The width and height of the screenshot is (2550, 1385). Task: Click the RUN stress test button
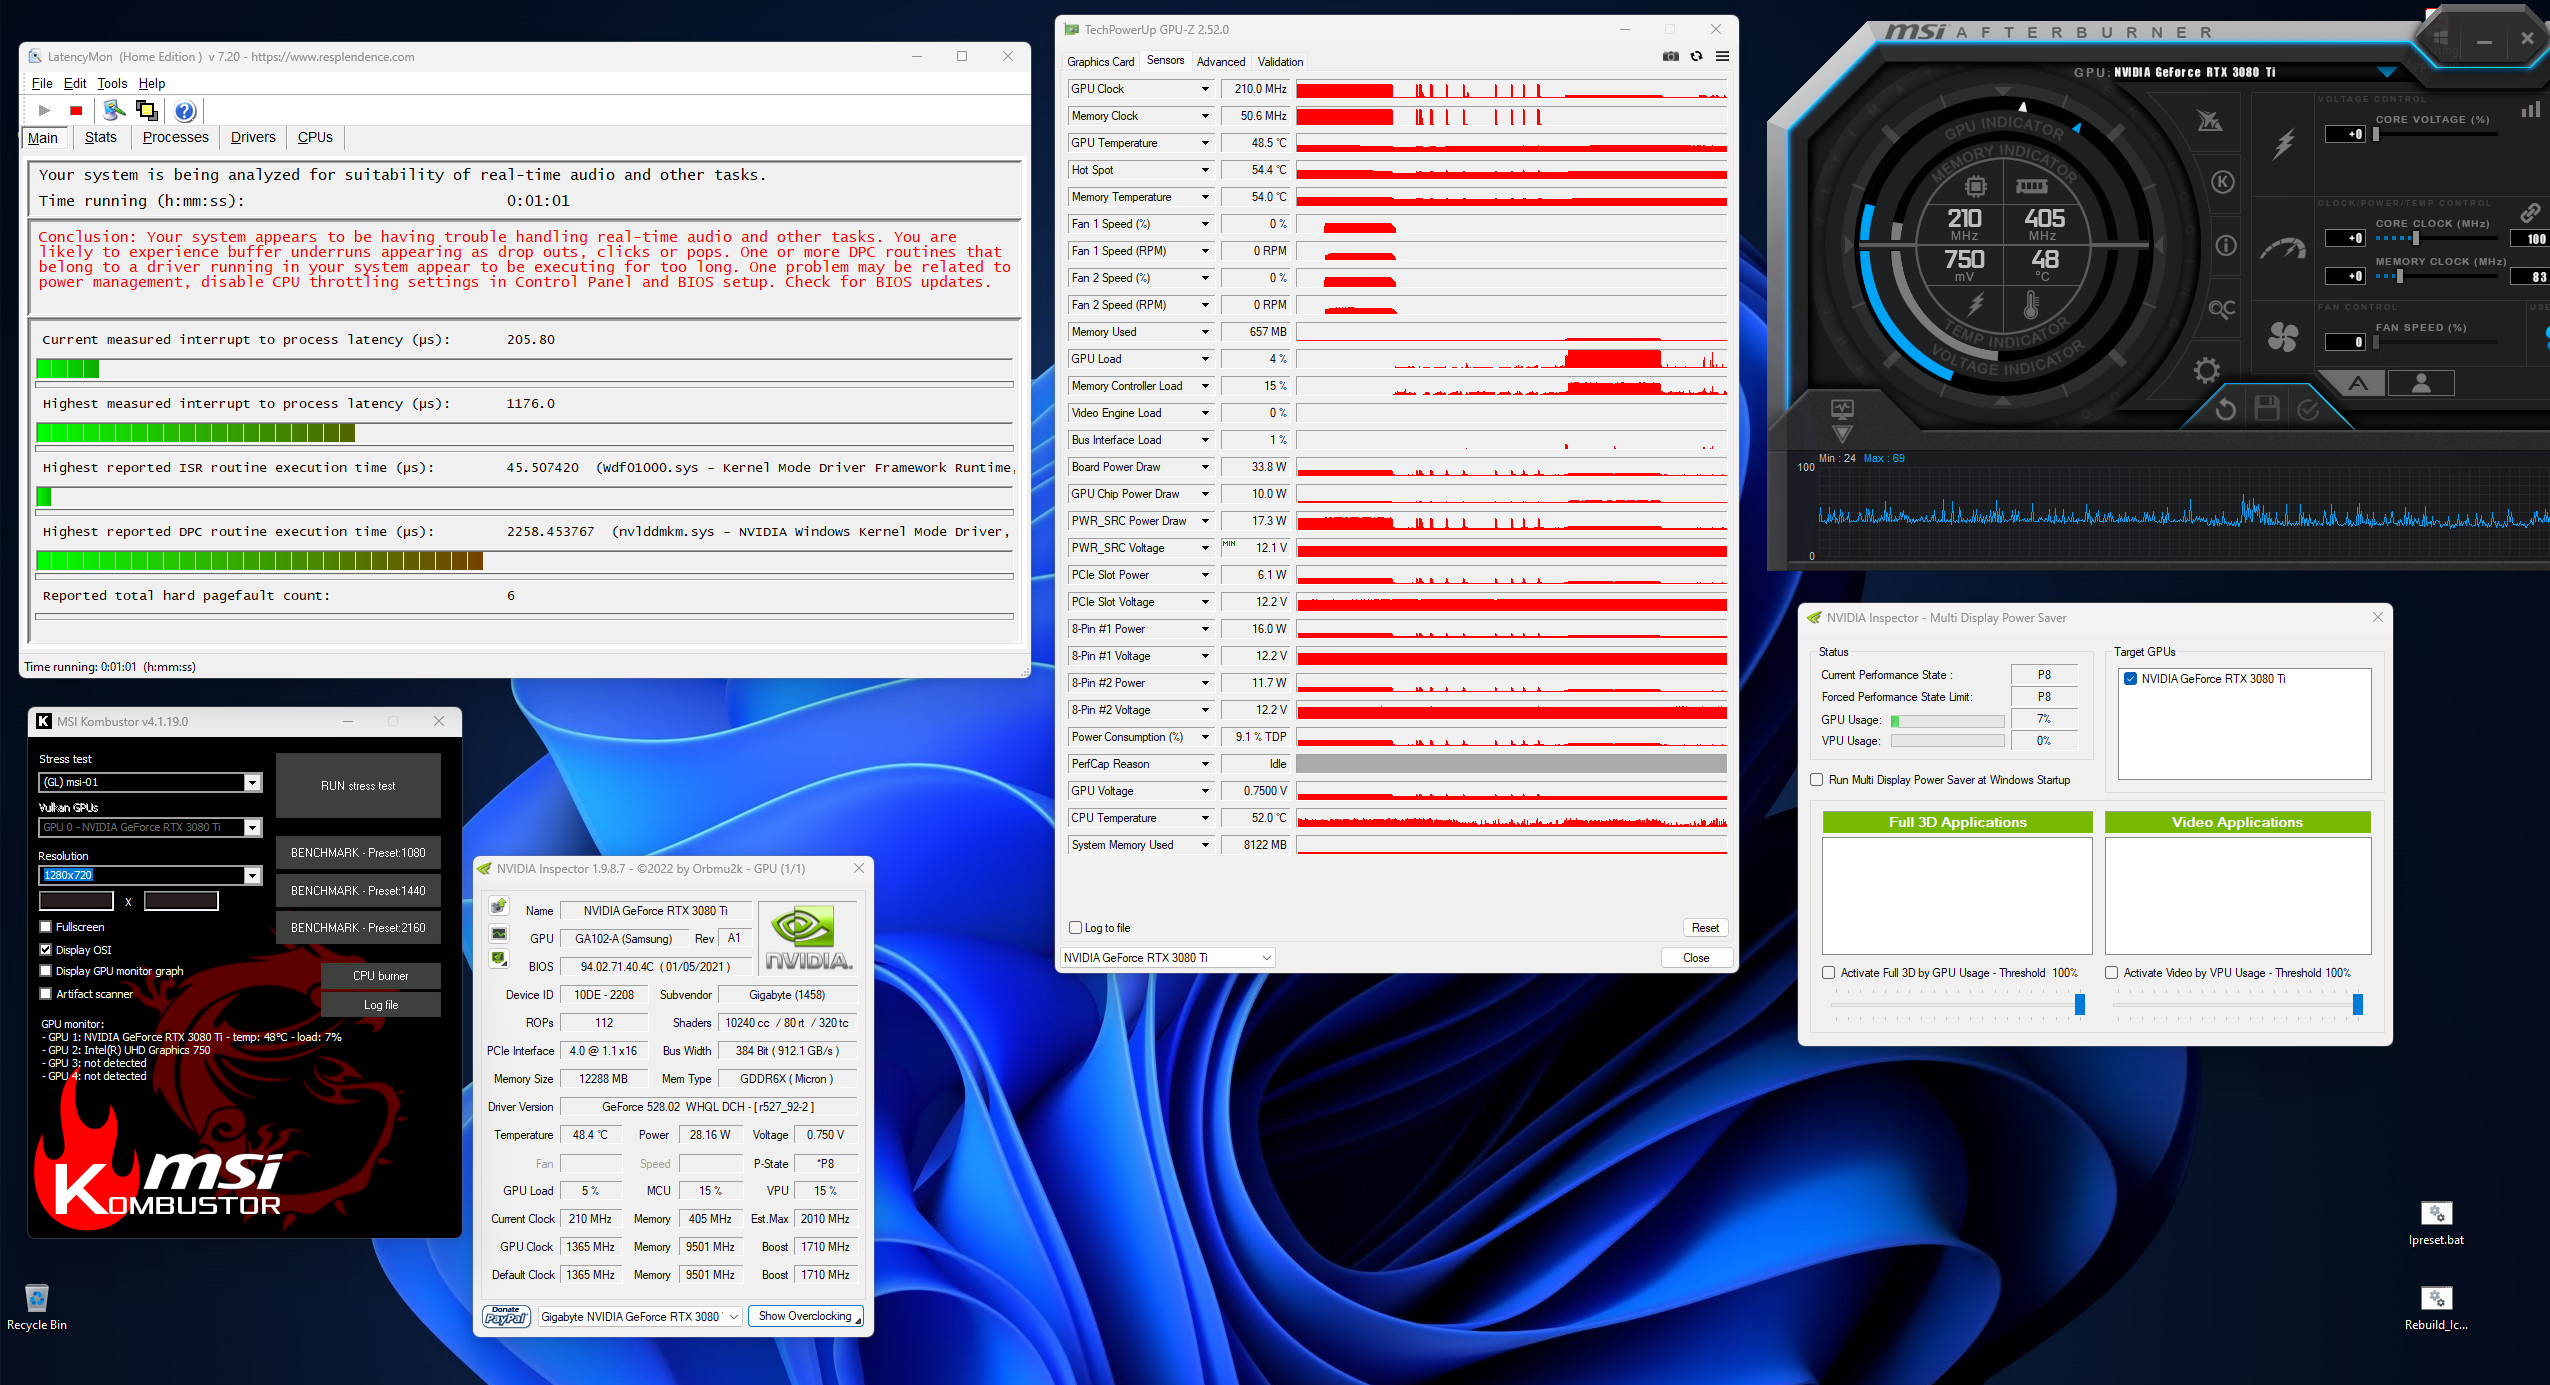(358, 786)
